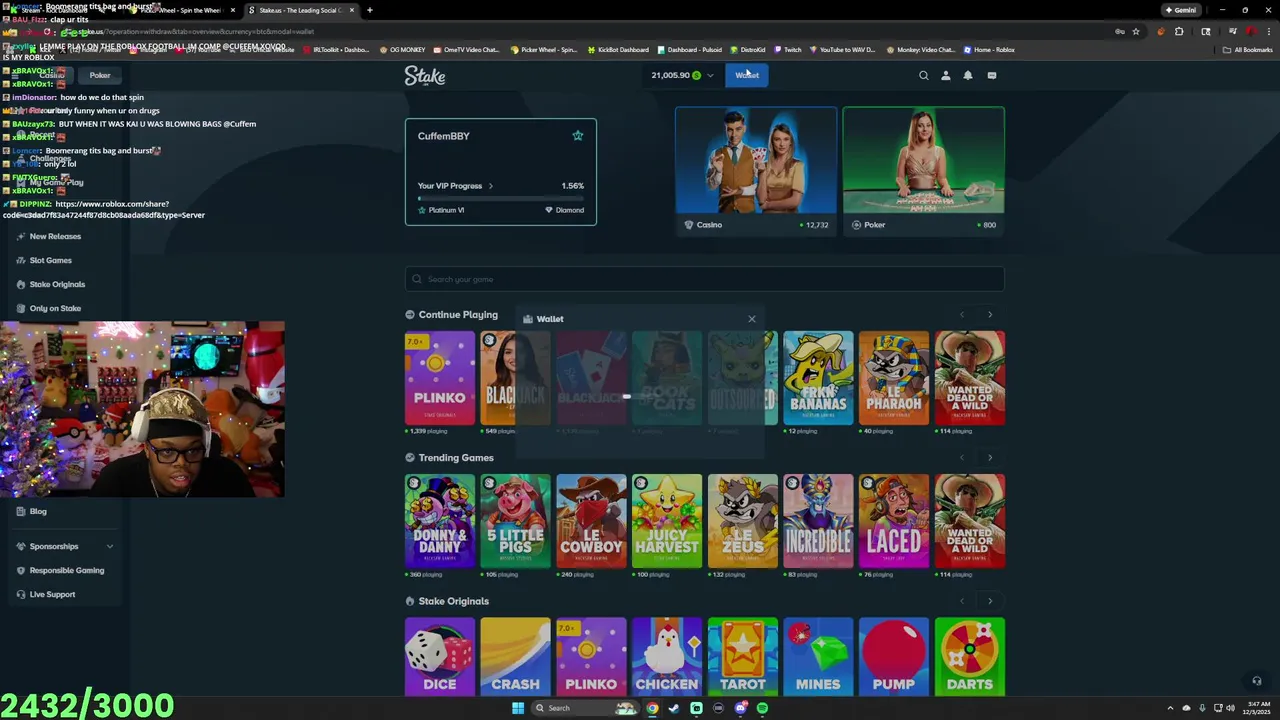The width and height of the screenshot is (1280, 720).
Task: Open the Twitch bookmark
Action: 787,49
